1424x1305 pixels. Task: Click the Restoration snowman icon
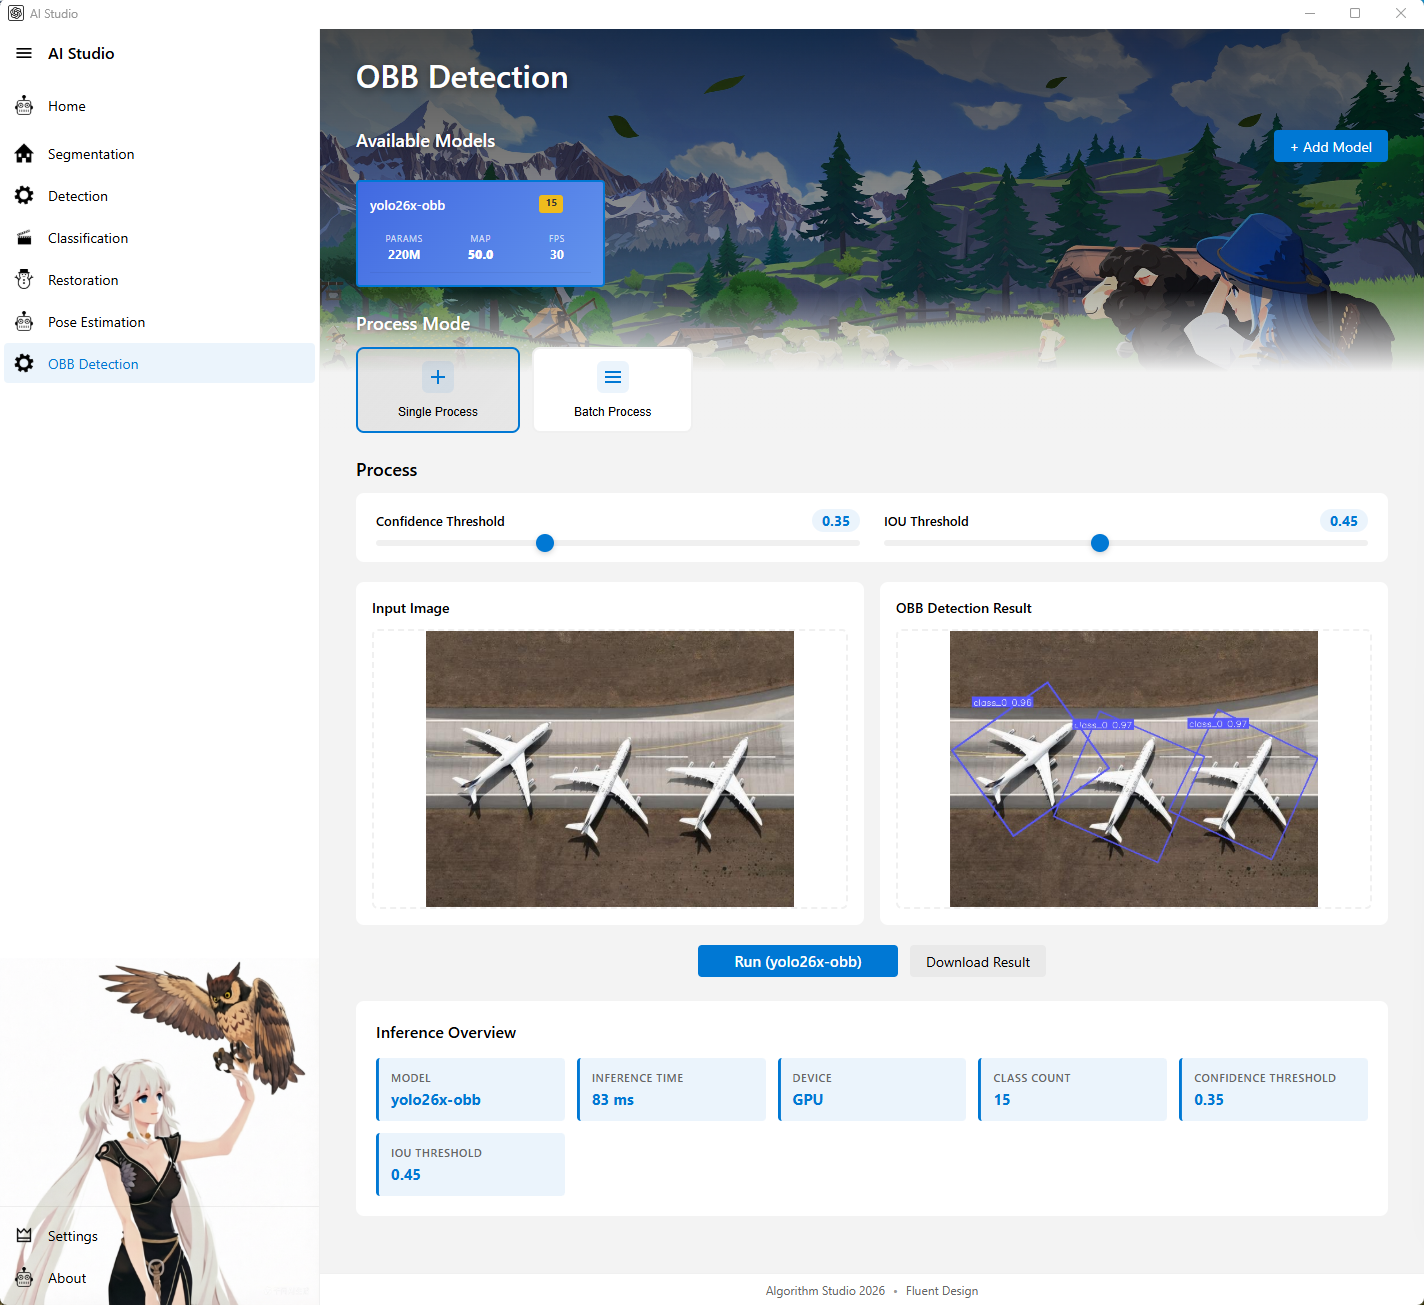pos(24,280)
